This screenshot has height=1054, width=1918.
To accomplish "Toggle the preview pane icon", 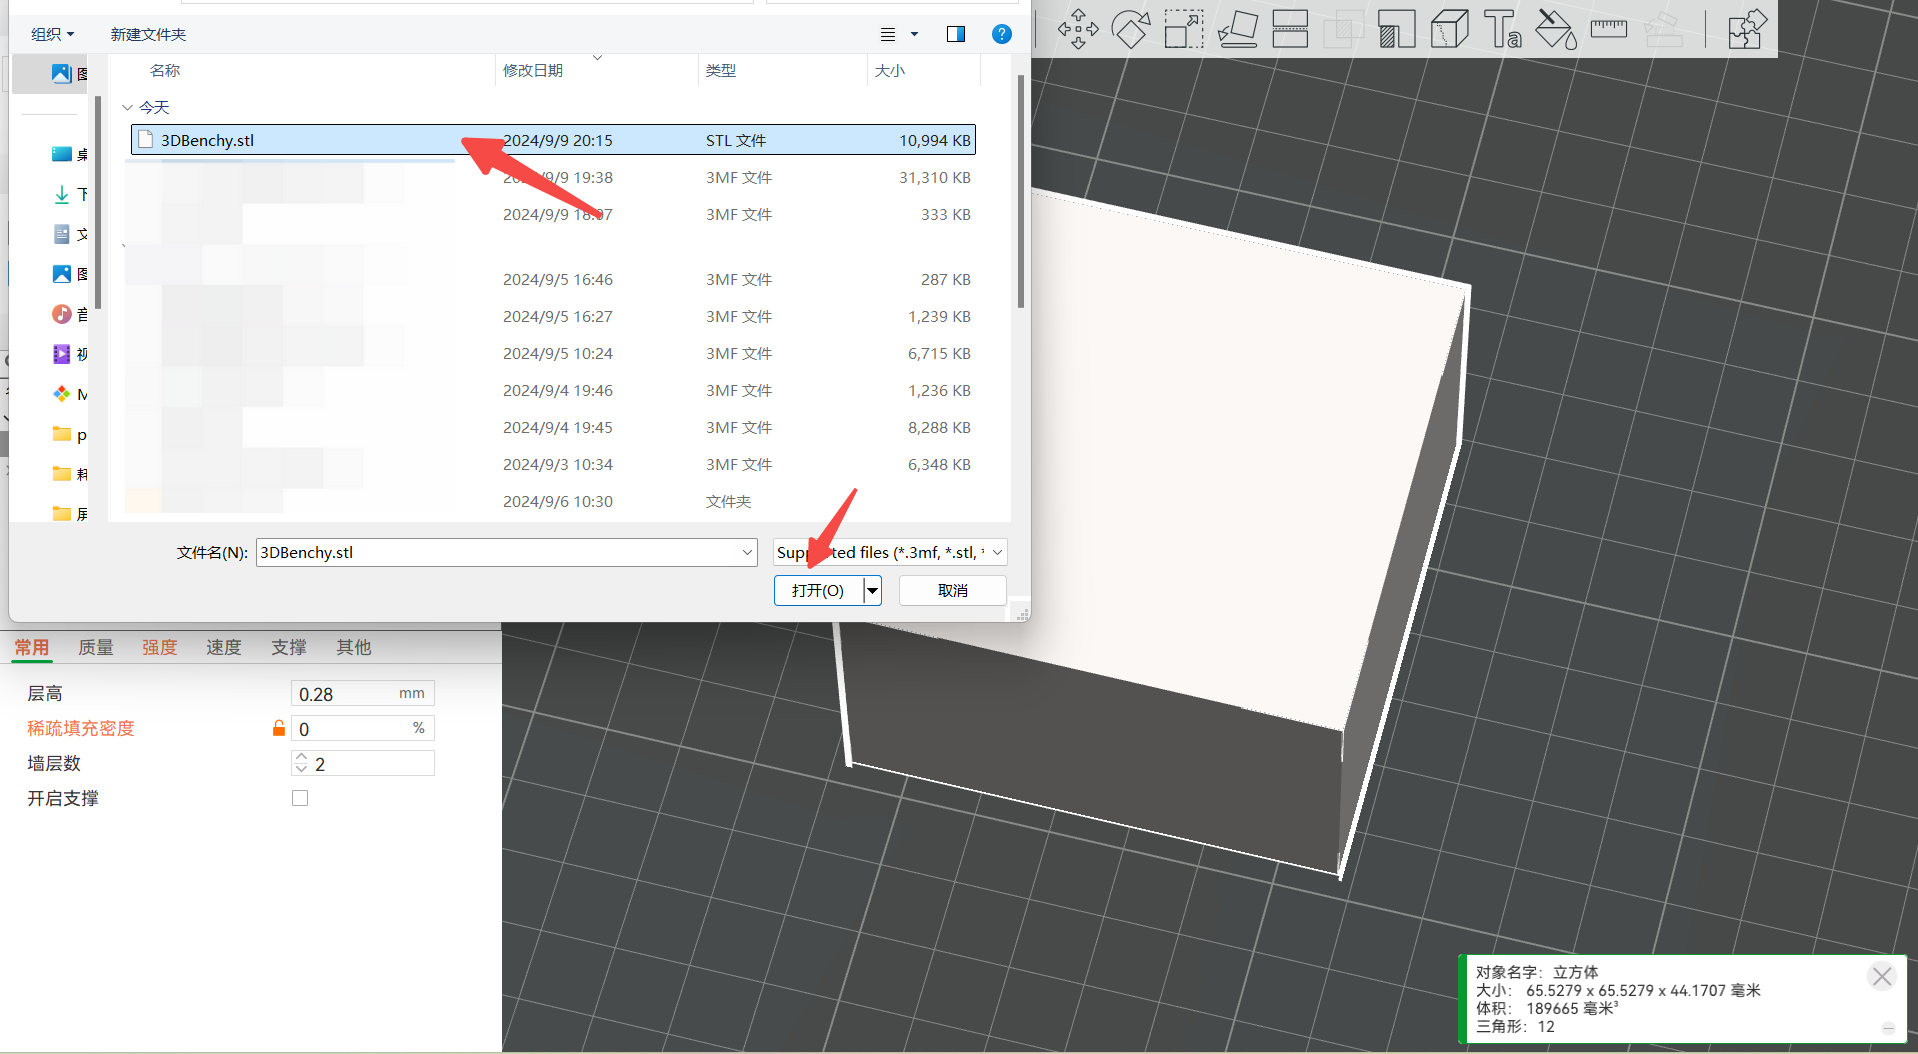I will pyautogui.click(x=956, y=34).
